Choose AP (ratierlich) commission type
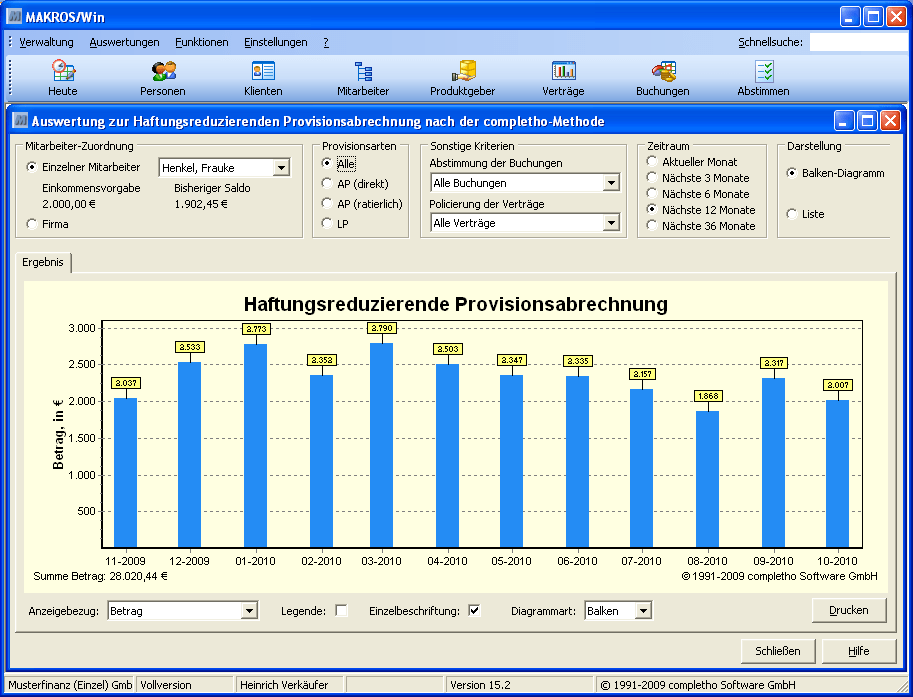The image size is (913, 697). 327,204
